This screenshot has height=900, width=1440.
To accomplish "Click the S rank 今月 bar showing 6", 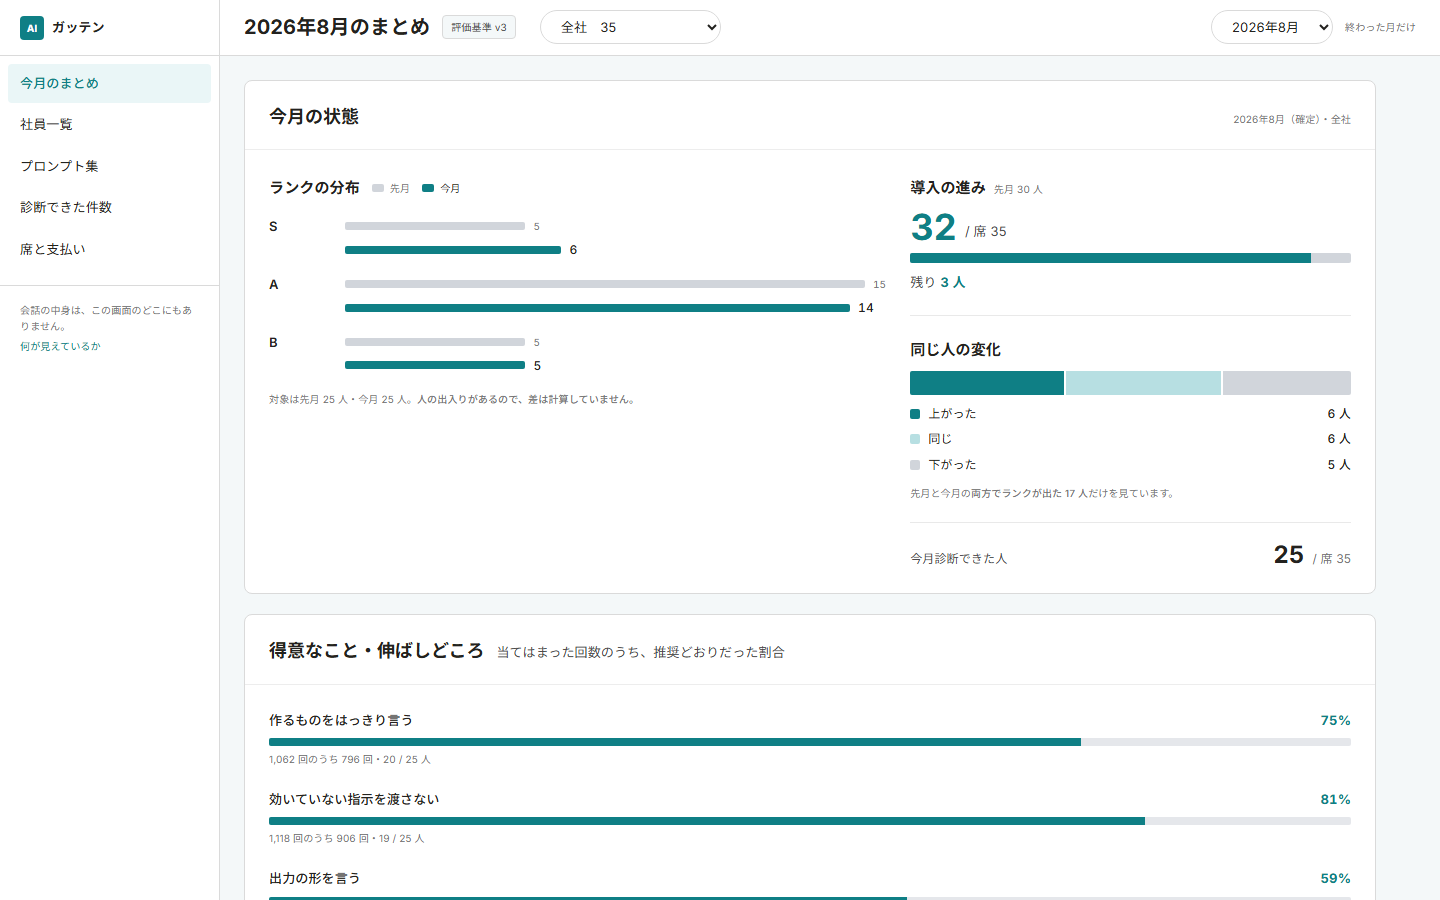I will click(453, 250).
